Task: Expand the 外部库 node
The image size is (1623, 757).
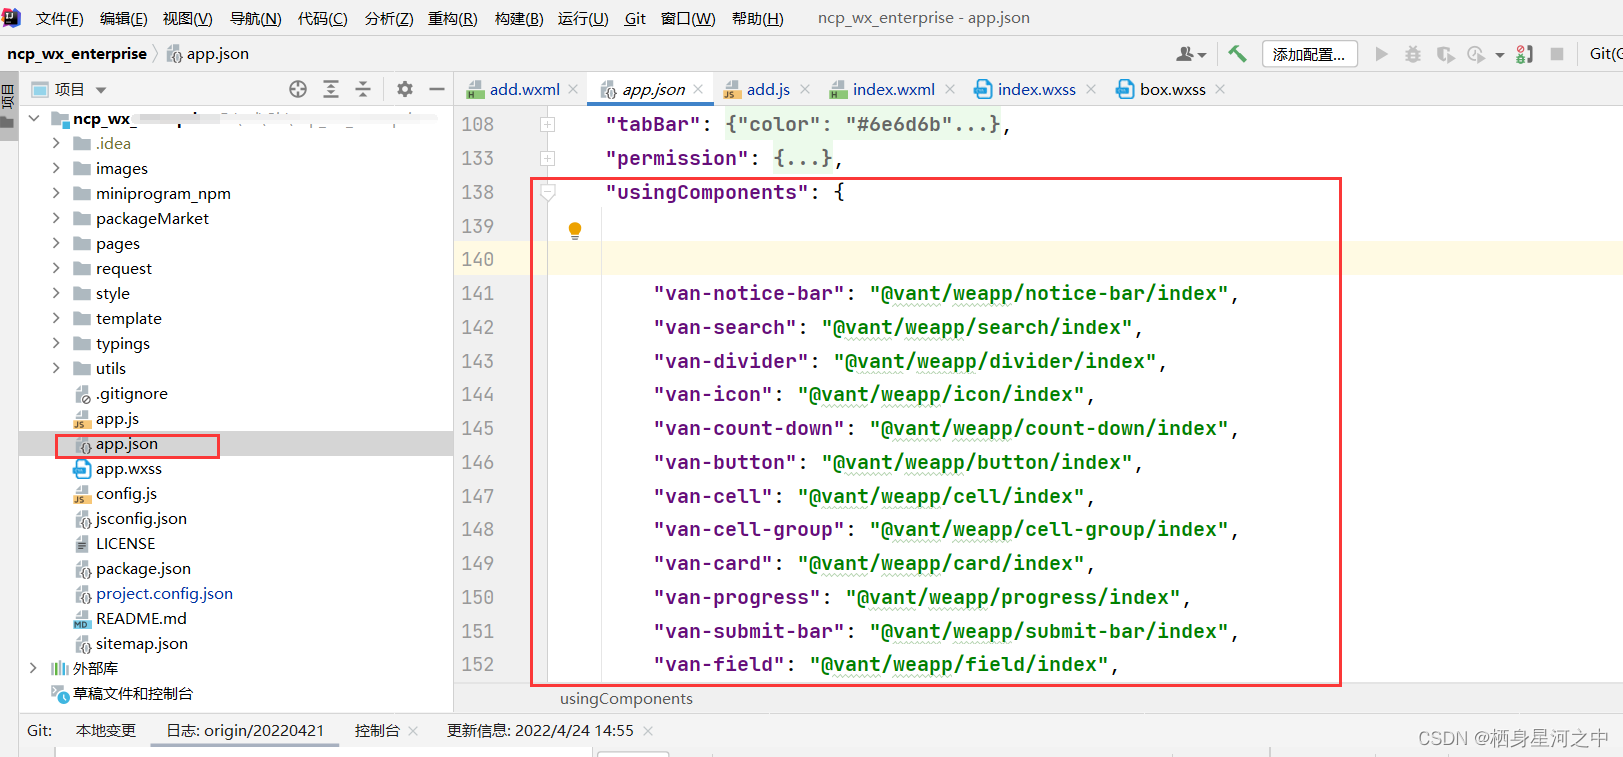Action: point(33,668)
